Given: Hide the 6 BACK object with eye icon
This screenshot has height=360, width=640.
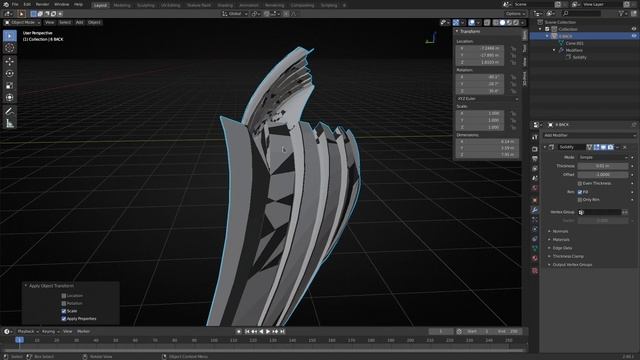Looking at the screenshot, I should click(634, 36).
